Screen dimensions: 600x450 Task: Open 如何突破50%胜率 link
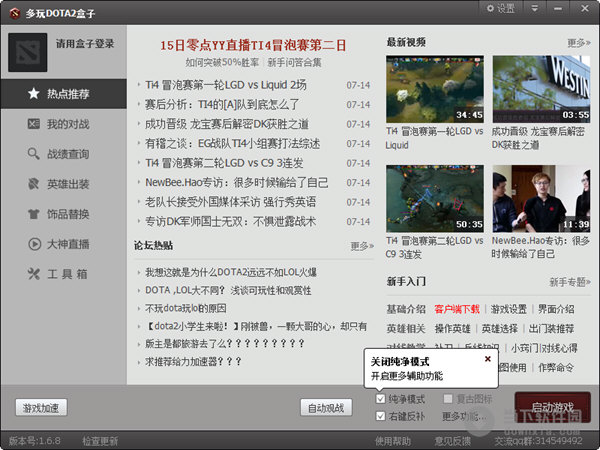click(x=222, y=62)
